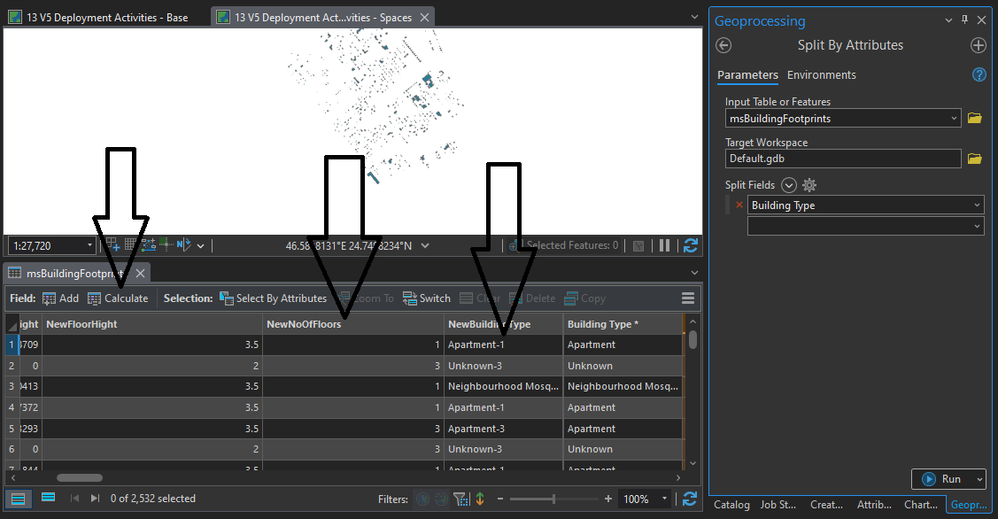Open the Chart pane tab

pos(921,504)
